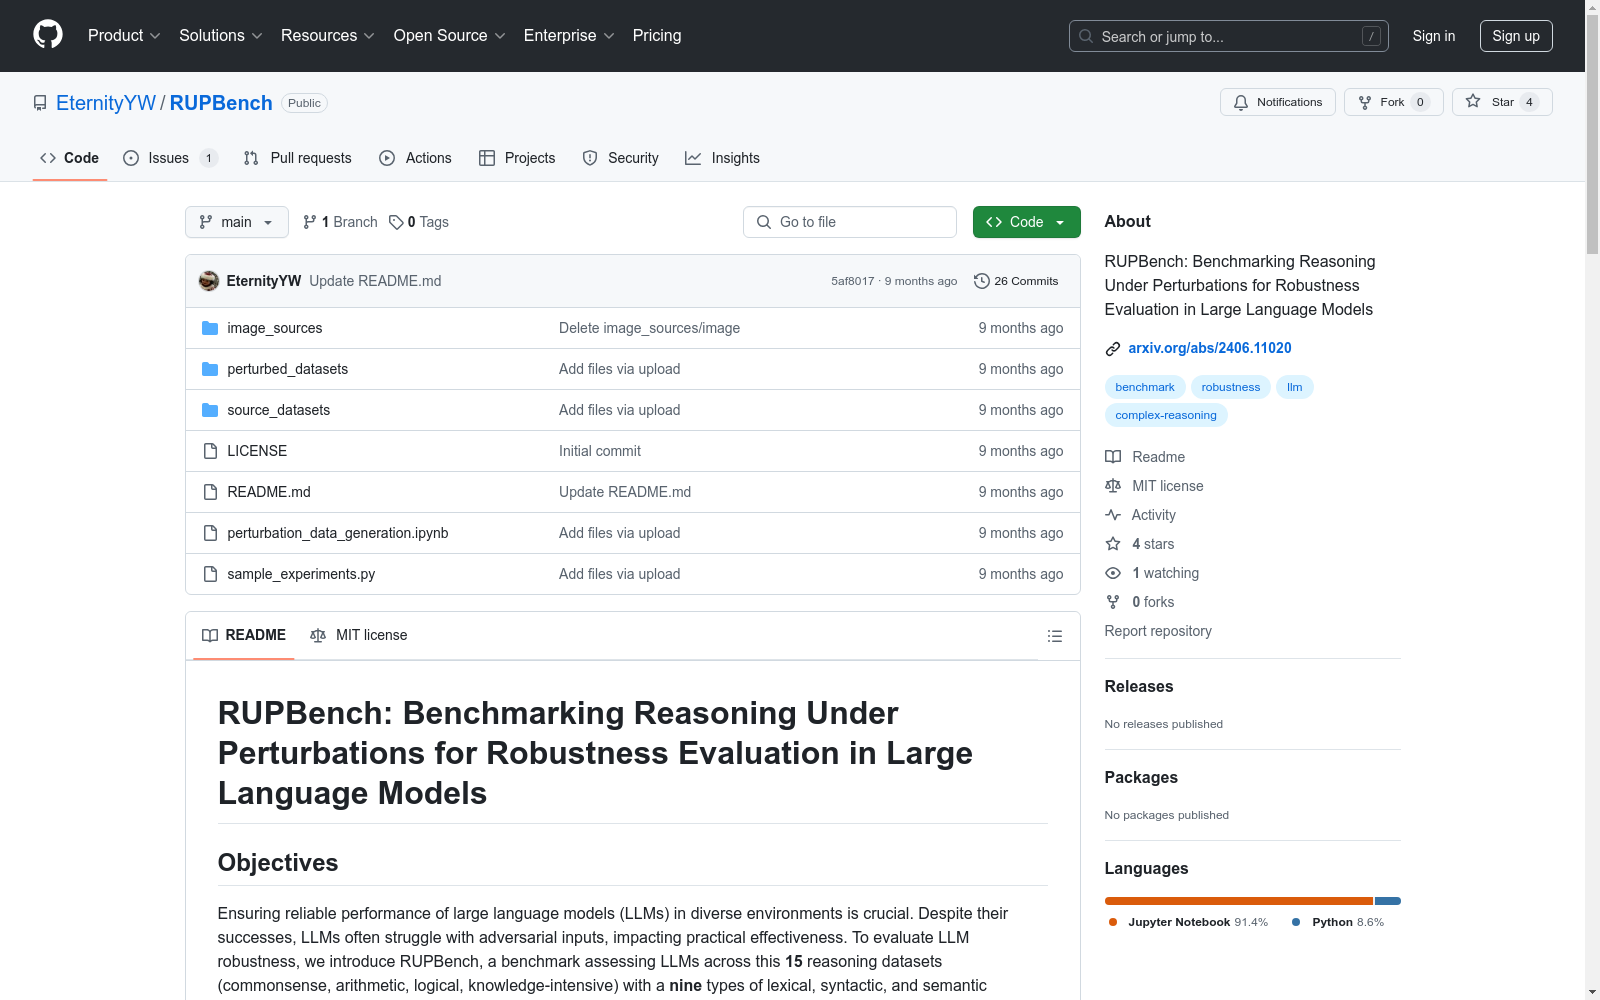
Task: Open the 'Initial commit' message link
Action: tap(600, 451)
